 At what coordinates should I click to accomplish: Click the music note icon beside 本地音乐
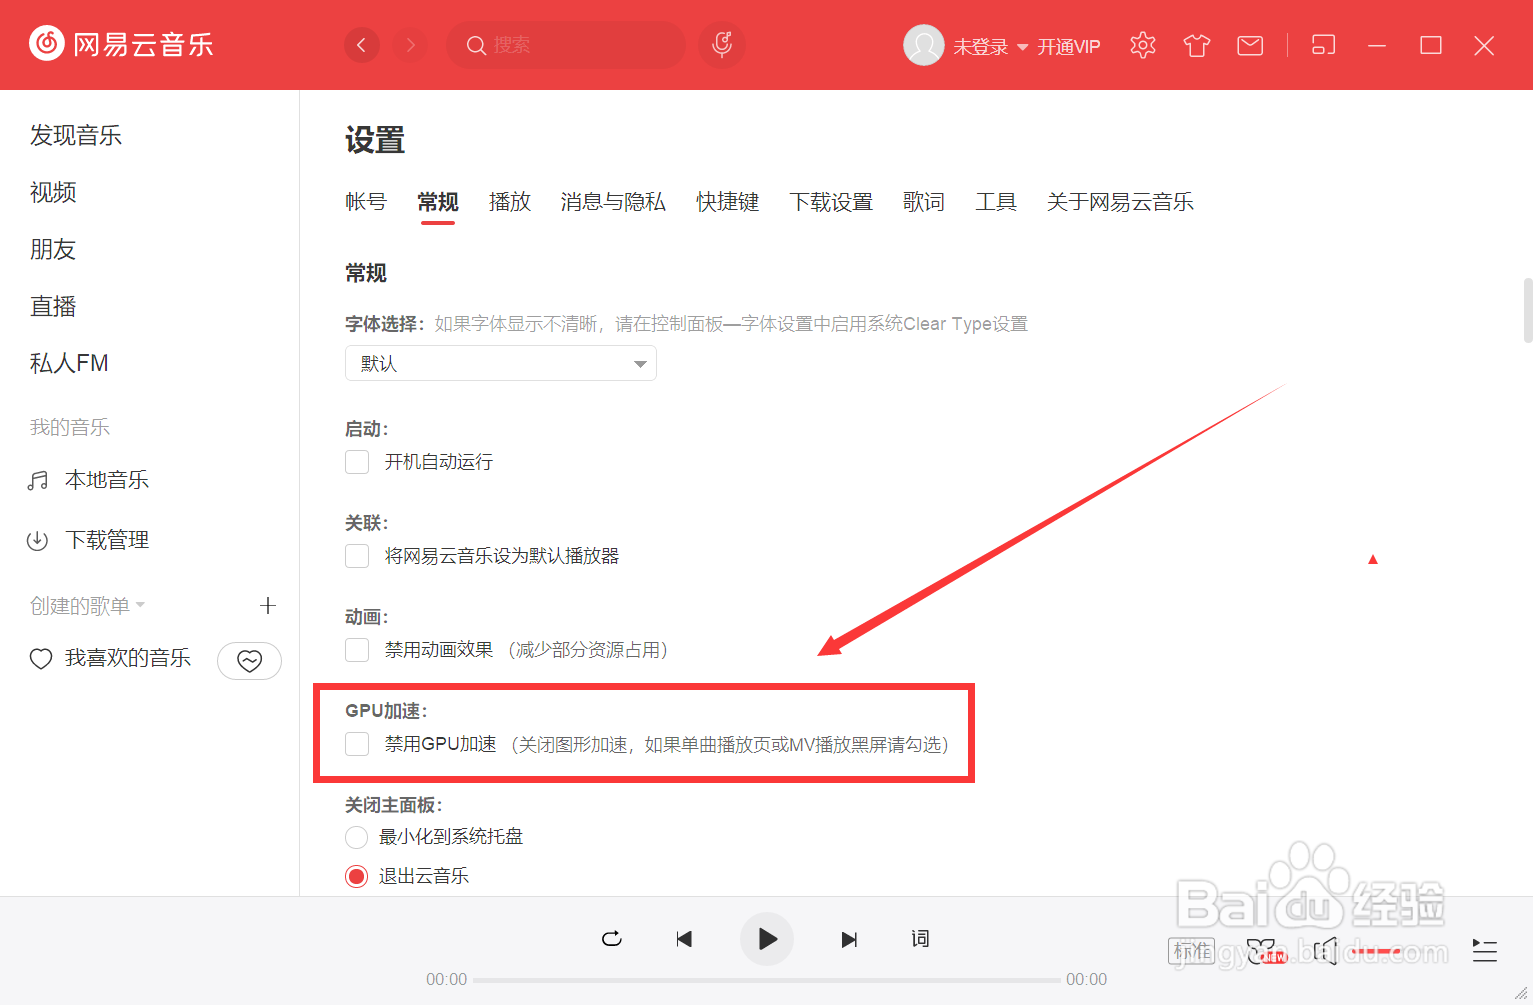pyautogui.click(x=38, y=481)
